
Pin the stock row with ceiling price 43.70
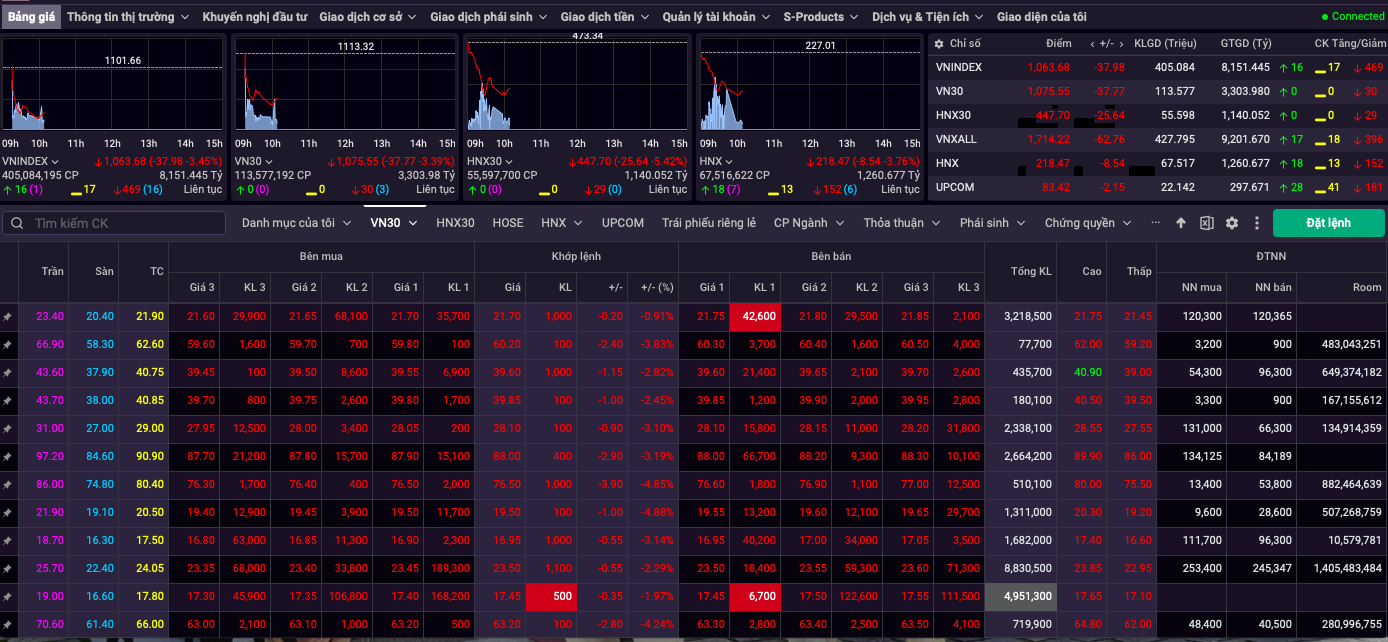8,400
